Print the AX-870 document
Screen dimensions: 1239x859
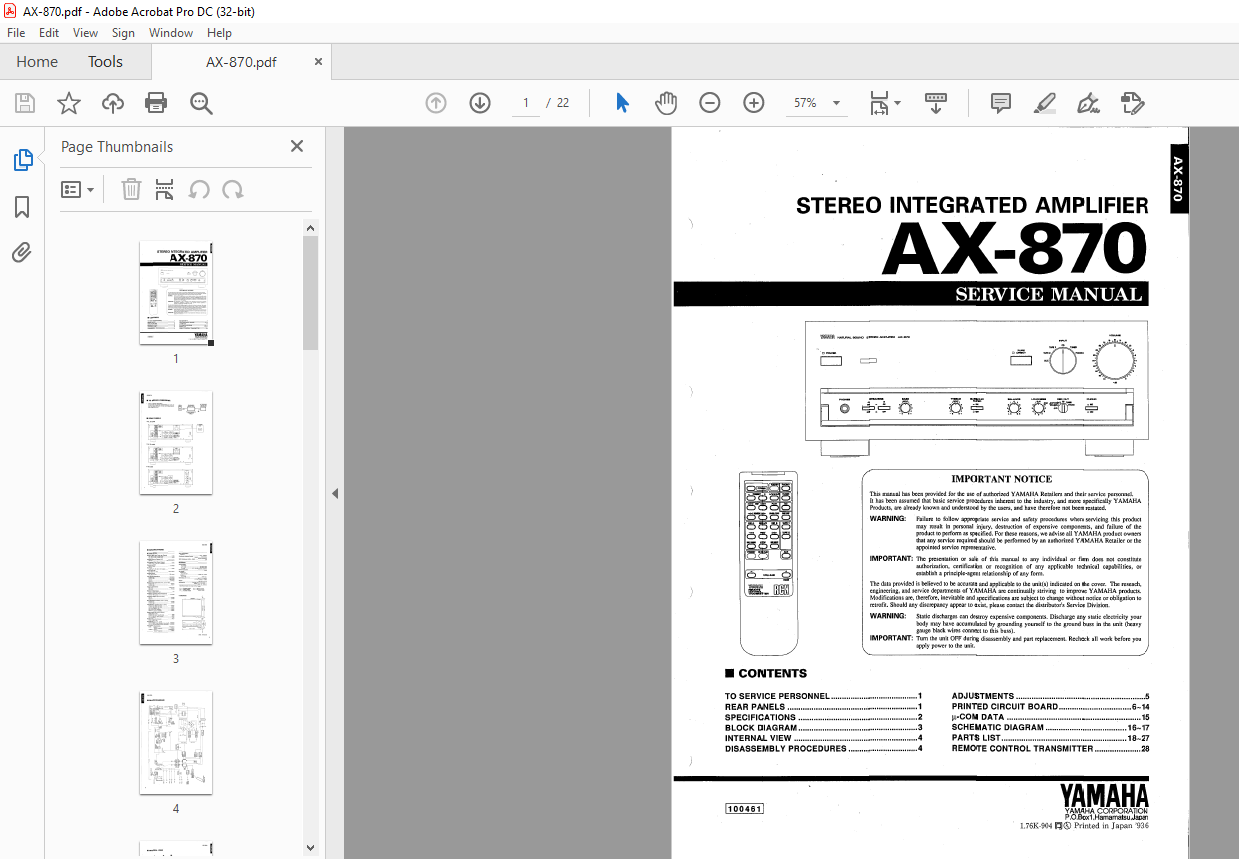(156, 103)
